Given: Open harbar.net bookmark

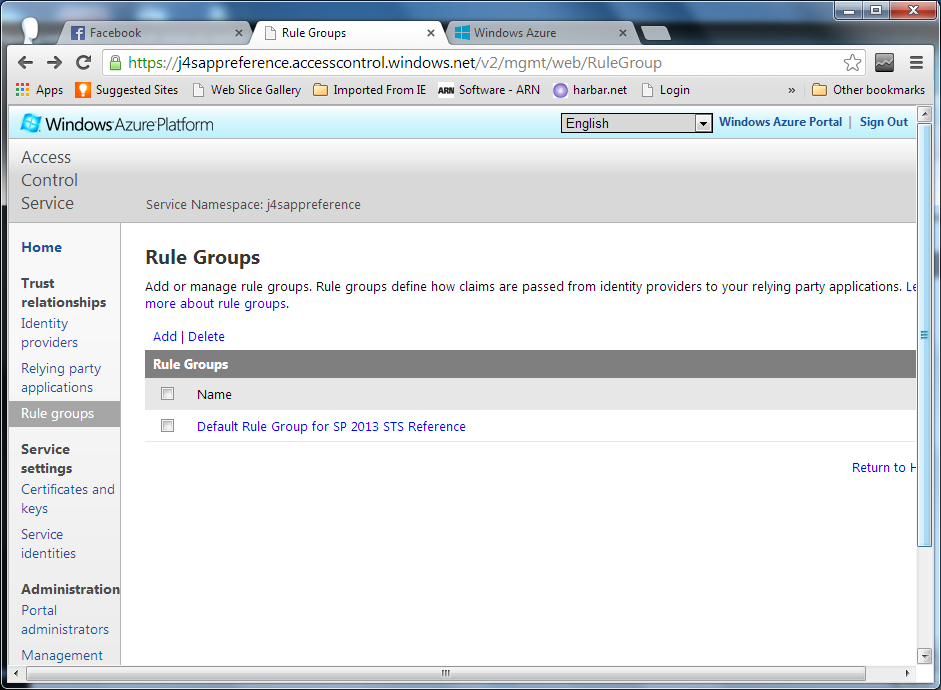Looking at the screenshot, I should [590, 90].
